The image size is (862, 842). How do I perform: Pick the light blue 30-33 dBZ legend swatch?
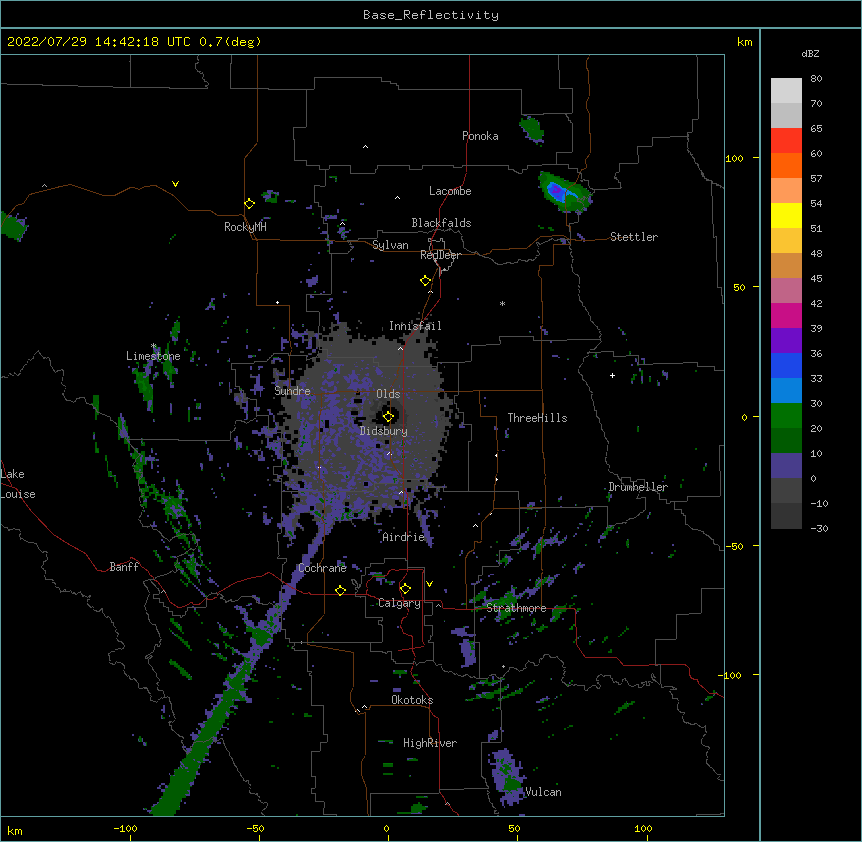click(x=786, y=390)
